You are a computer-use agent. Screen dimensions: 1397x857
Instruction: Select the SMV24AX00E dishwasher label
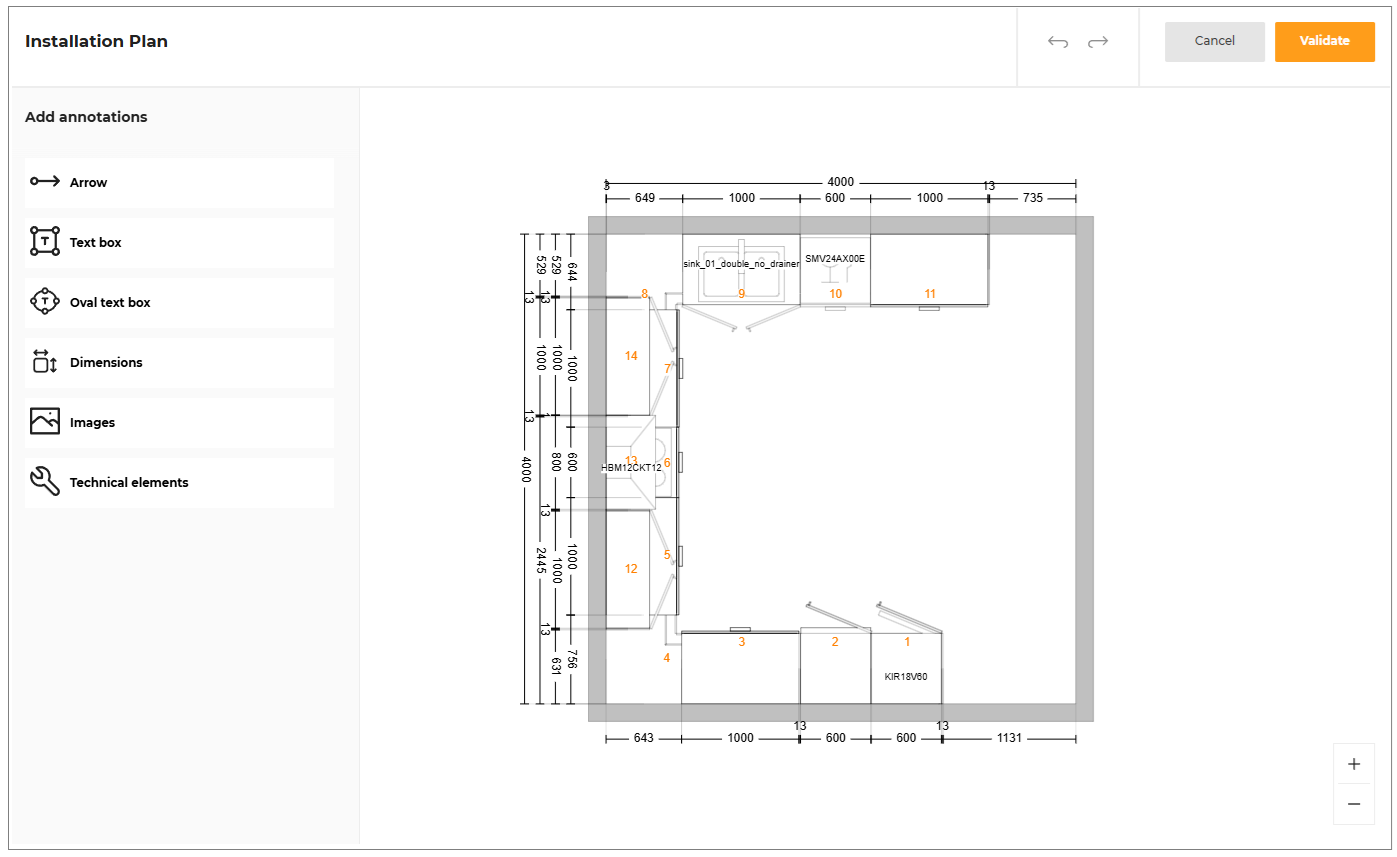coord(835,258)
